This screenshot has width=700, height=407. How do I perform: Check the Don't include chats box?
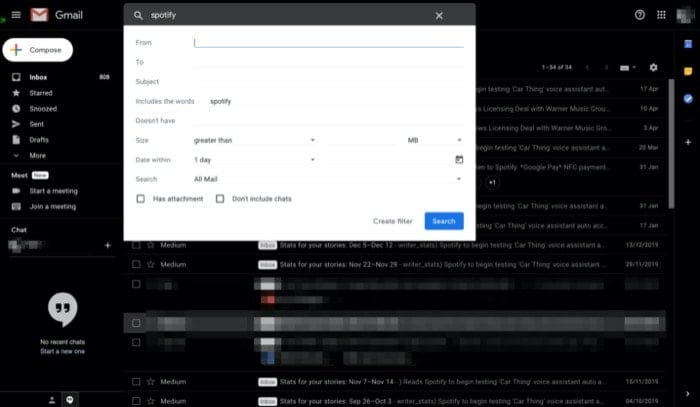(220, 199)
